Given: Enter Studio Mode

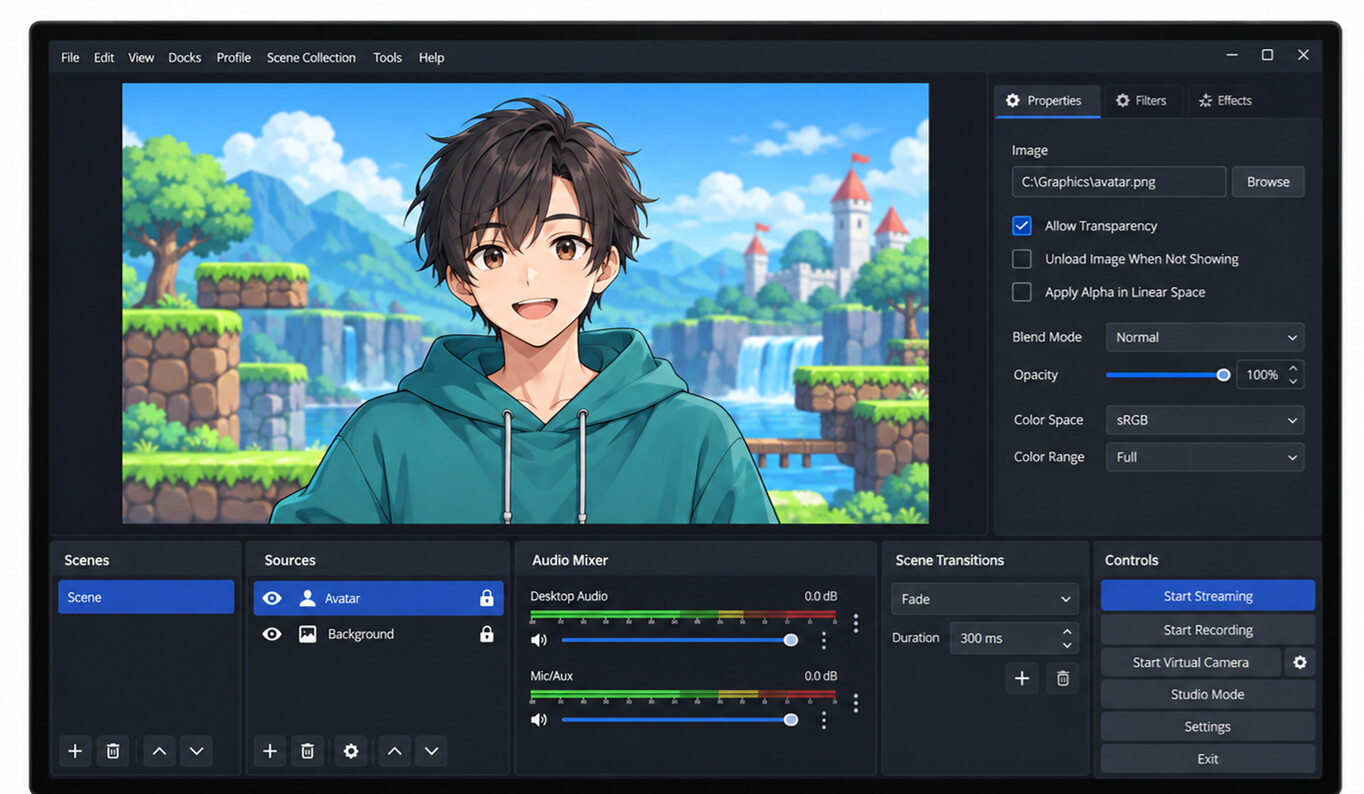Looking at the screenshot, I should [1208, 694].
